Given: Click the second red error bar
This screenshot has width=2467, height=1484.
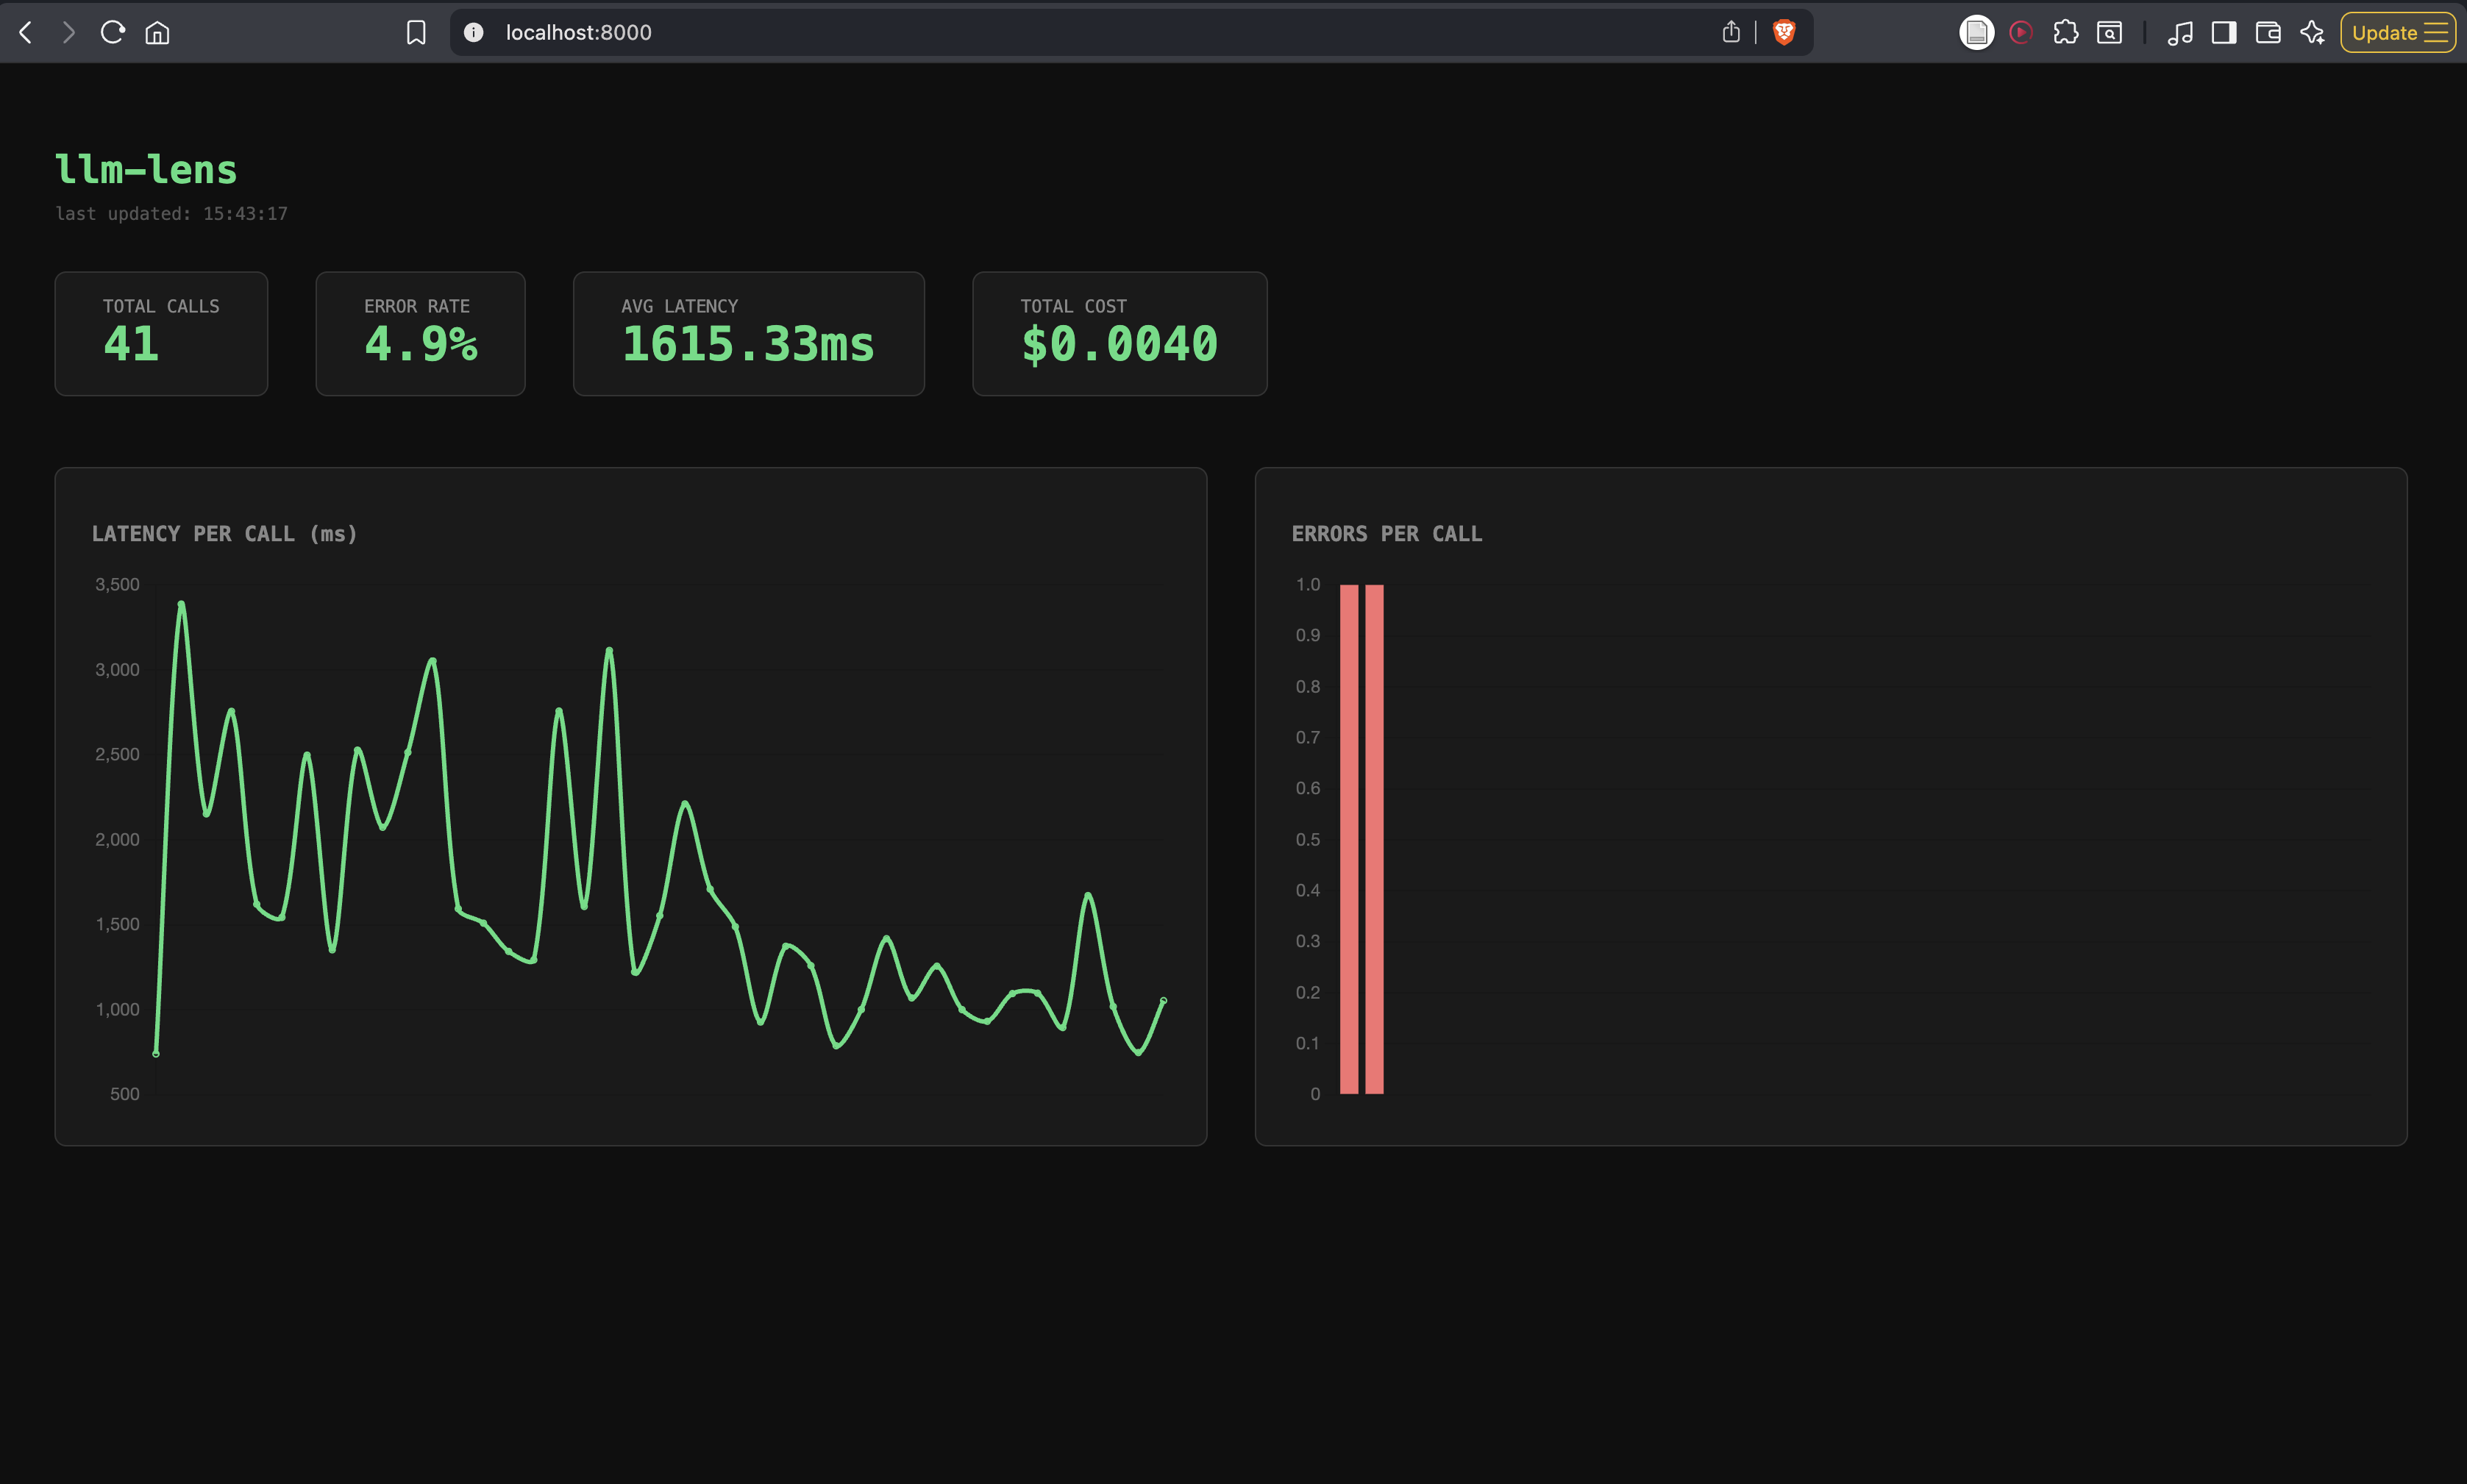Looking at the screenshot, I should click(x=1374, y=839).
